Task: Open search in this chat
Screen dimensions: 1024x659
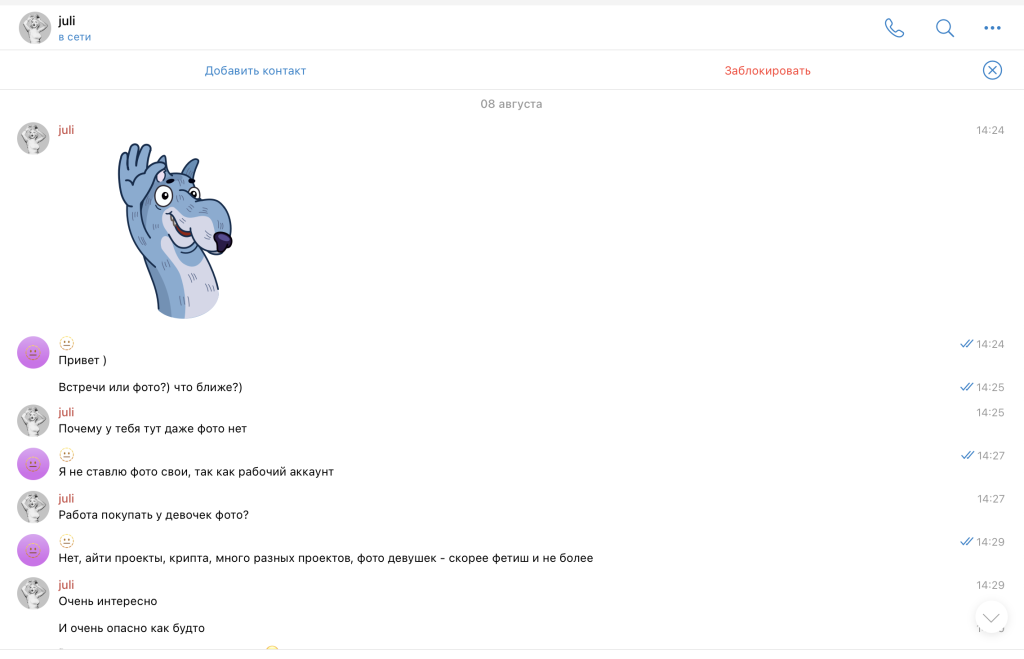Action: [944, 28]
